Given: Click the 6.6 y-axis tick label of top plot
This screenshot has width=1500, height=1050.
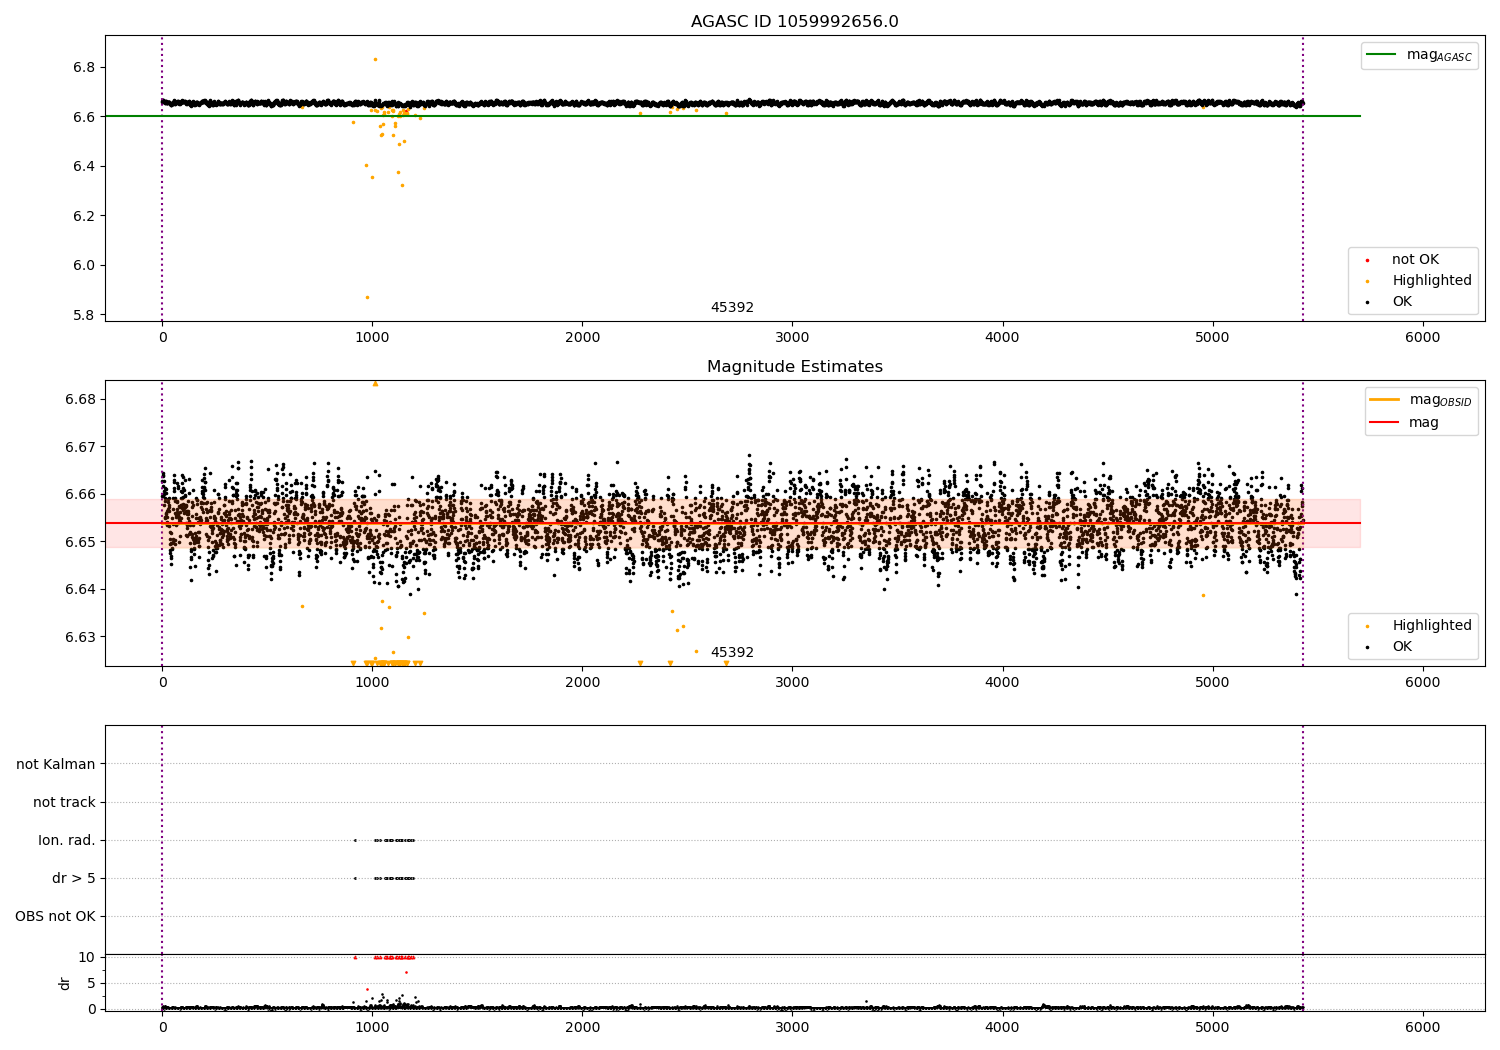Looking at the screenshot, I should click(x=84, y=117).
